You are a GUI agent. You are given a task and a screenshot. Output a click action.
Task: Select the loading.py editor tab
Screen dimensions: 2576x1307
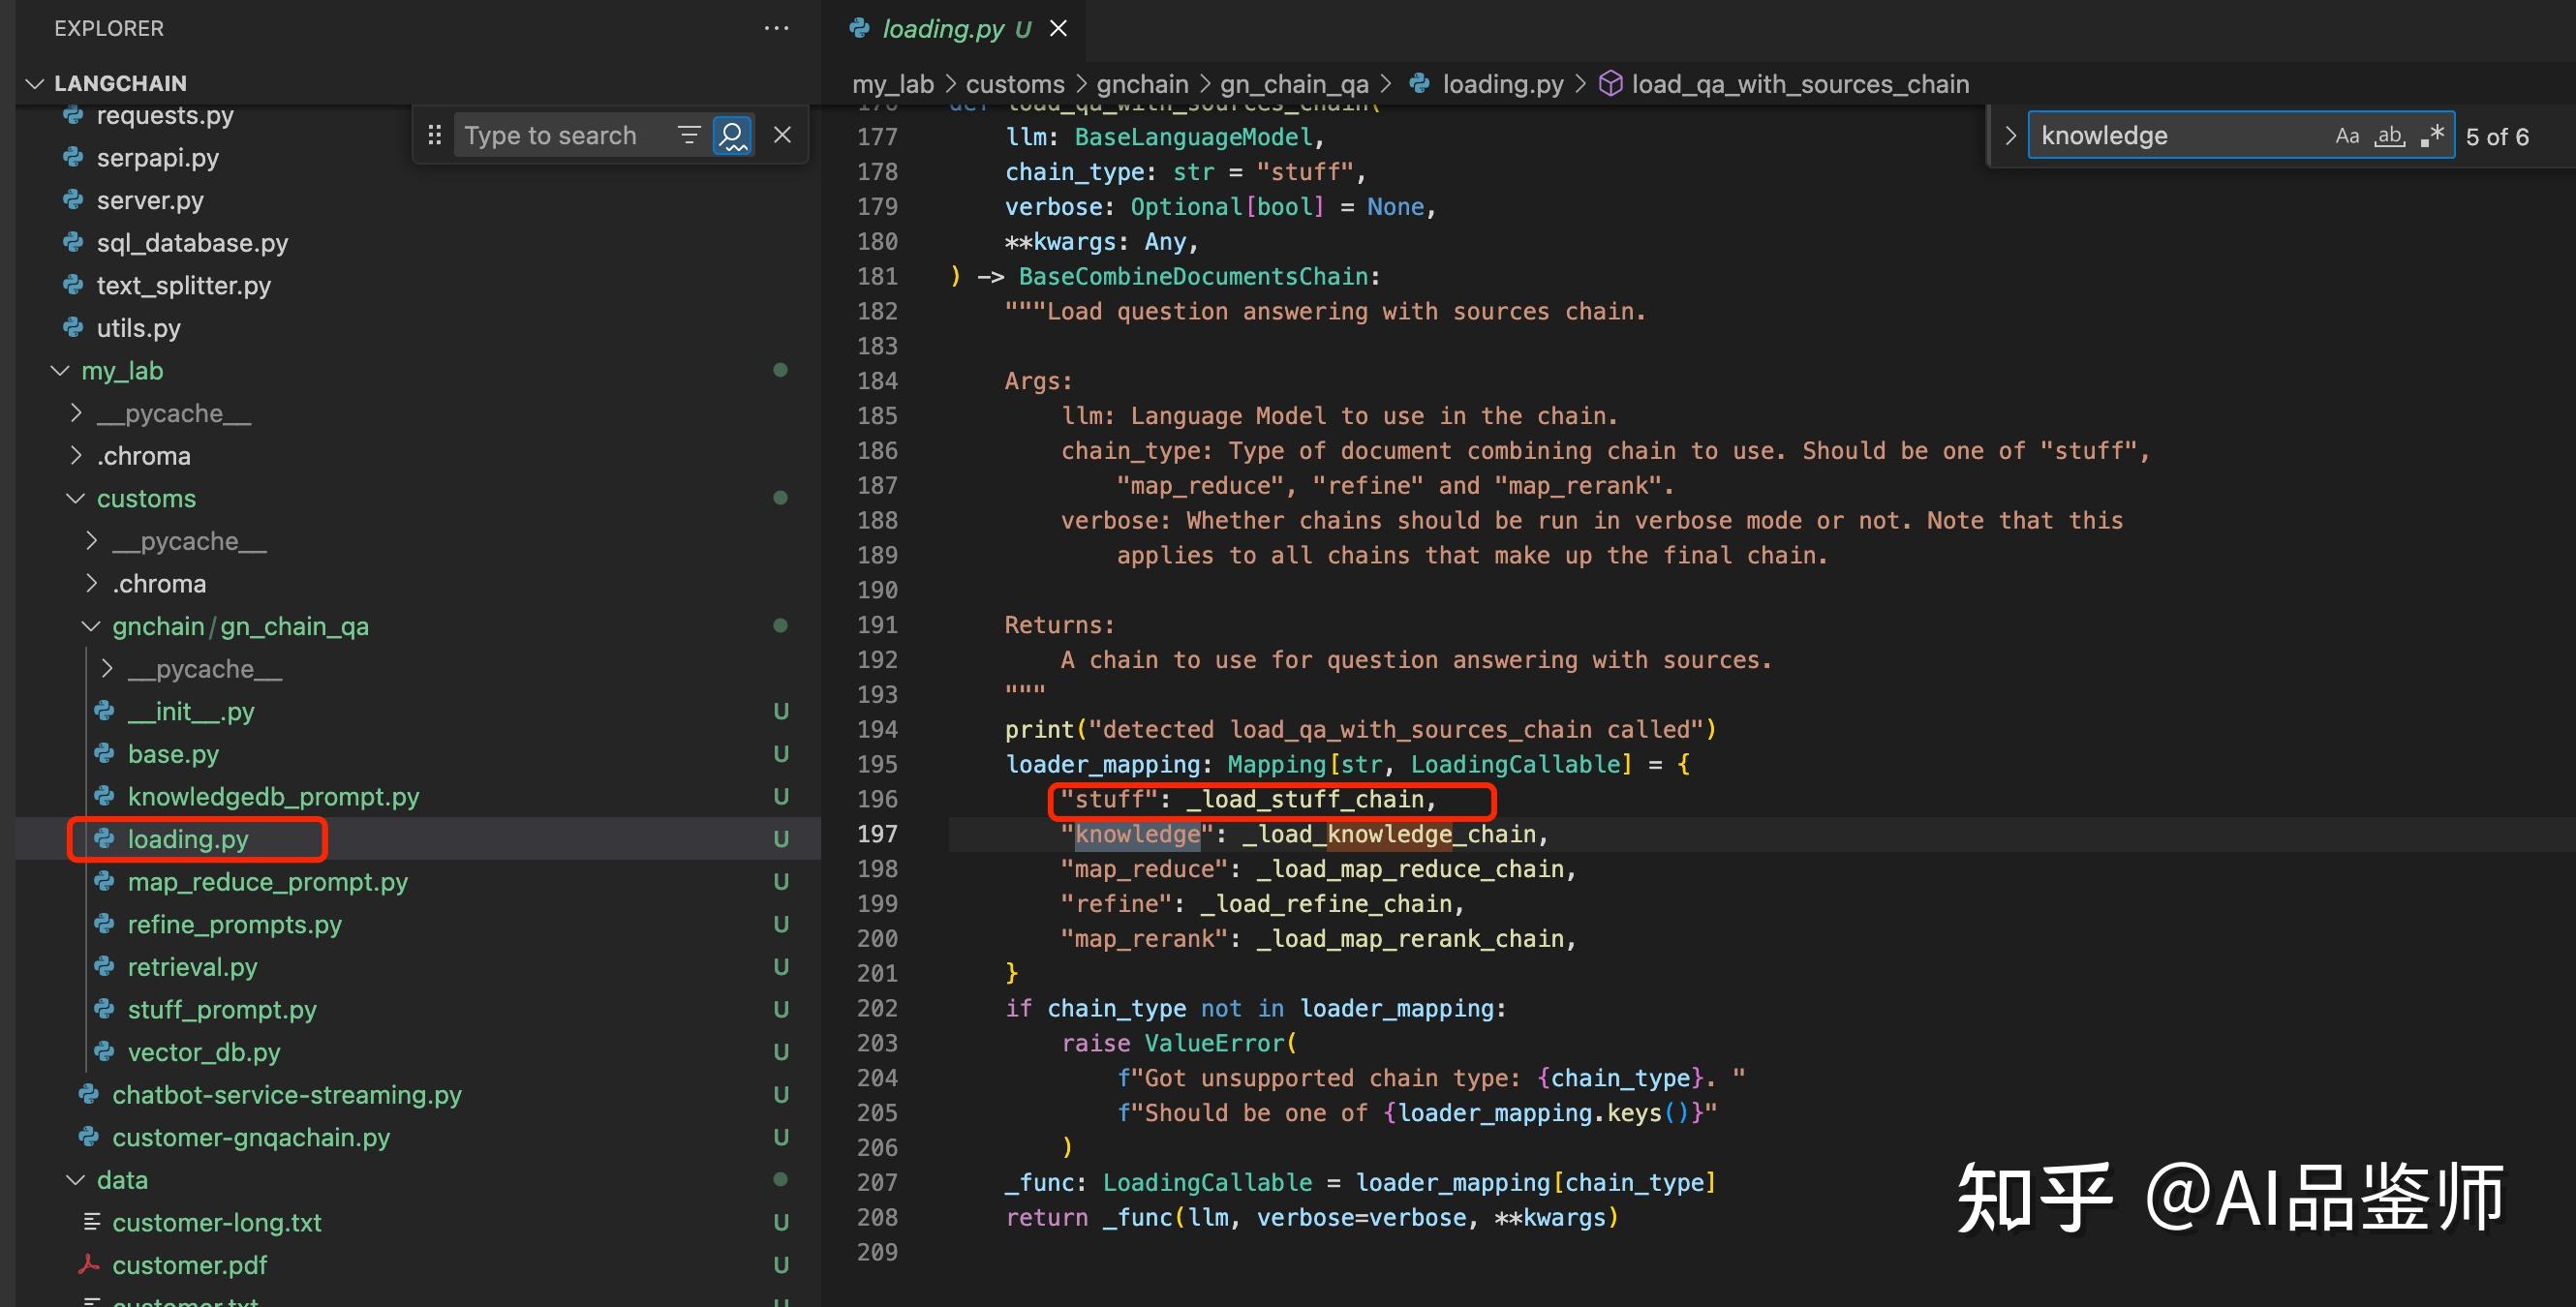pyautogui.click(x=942, y=28)
